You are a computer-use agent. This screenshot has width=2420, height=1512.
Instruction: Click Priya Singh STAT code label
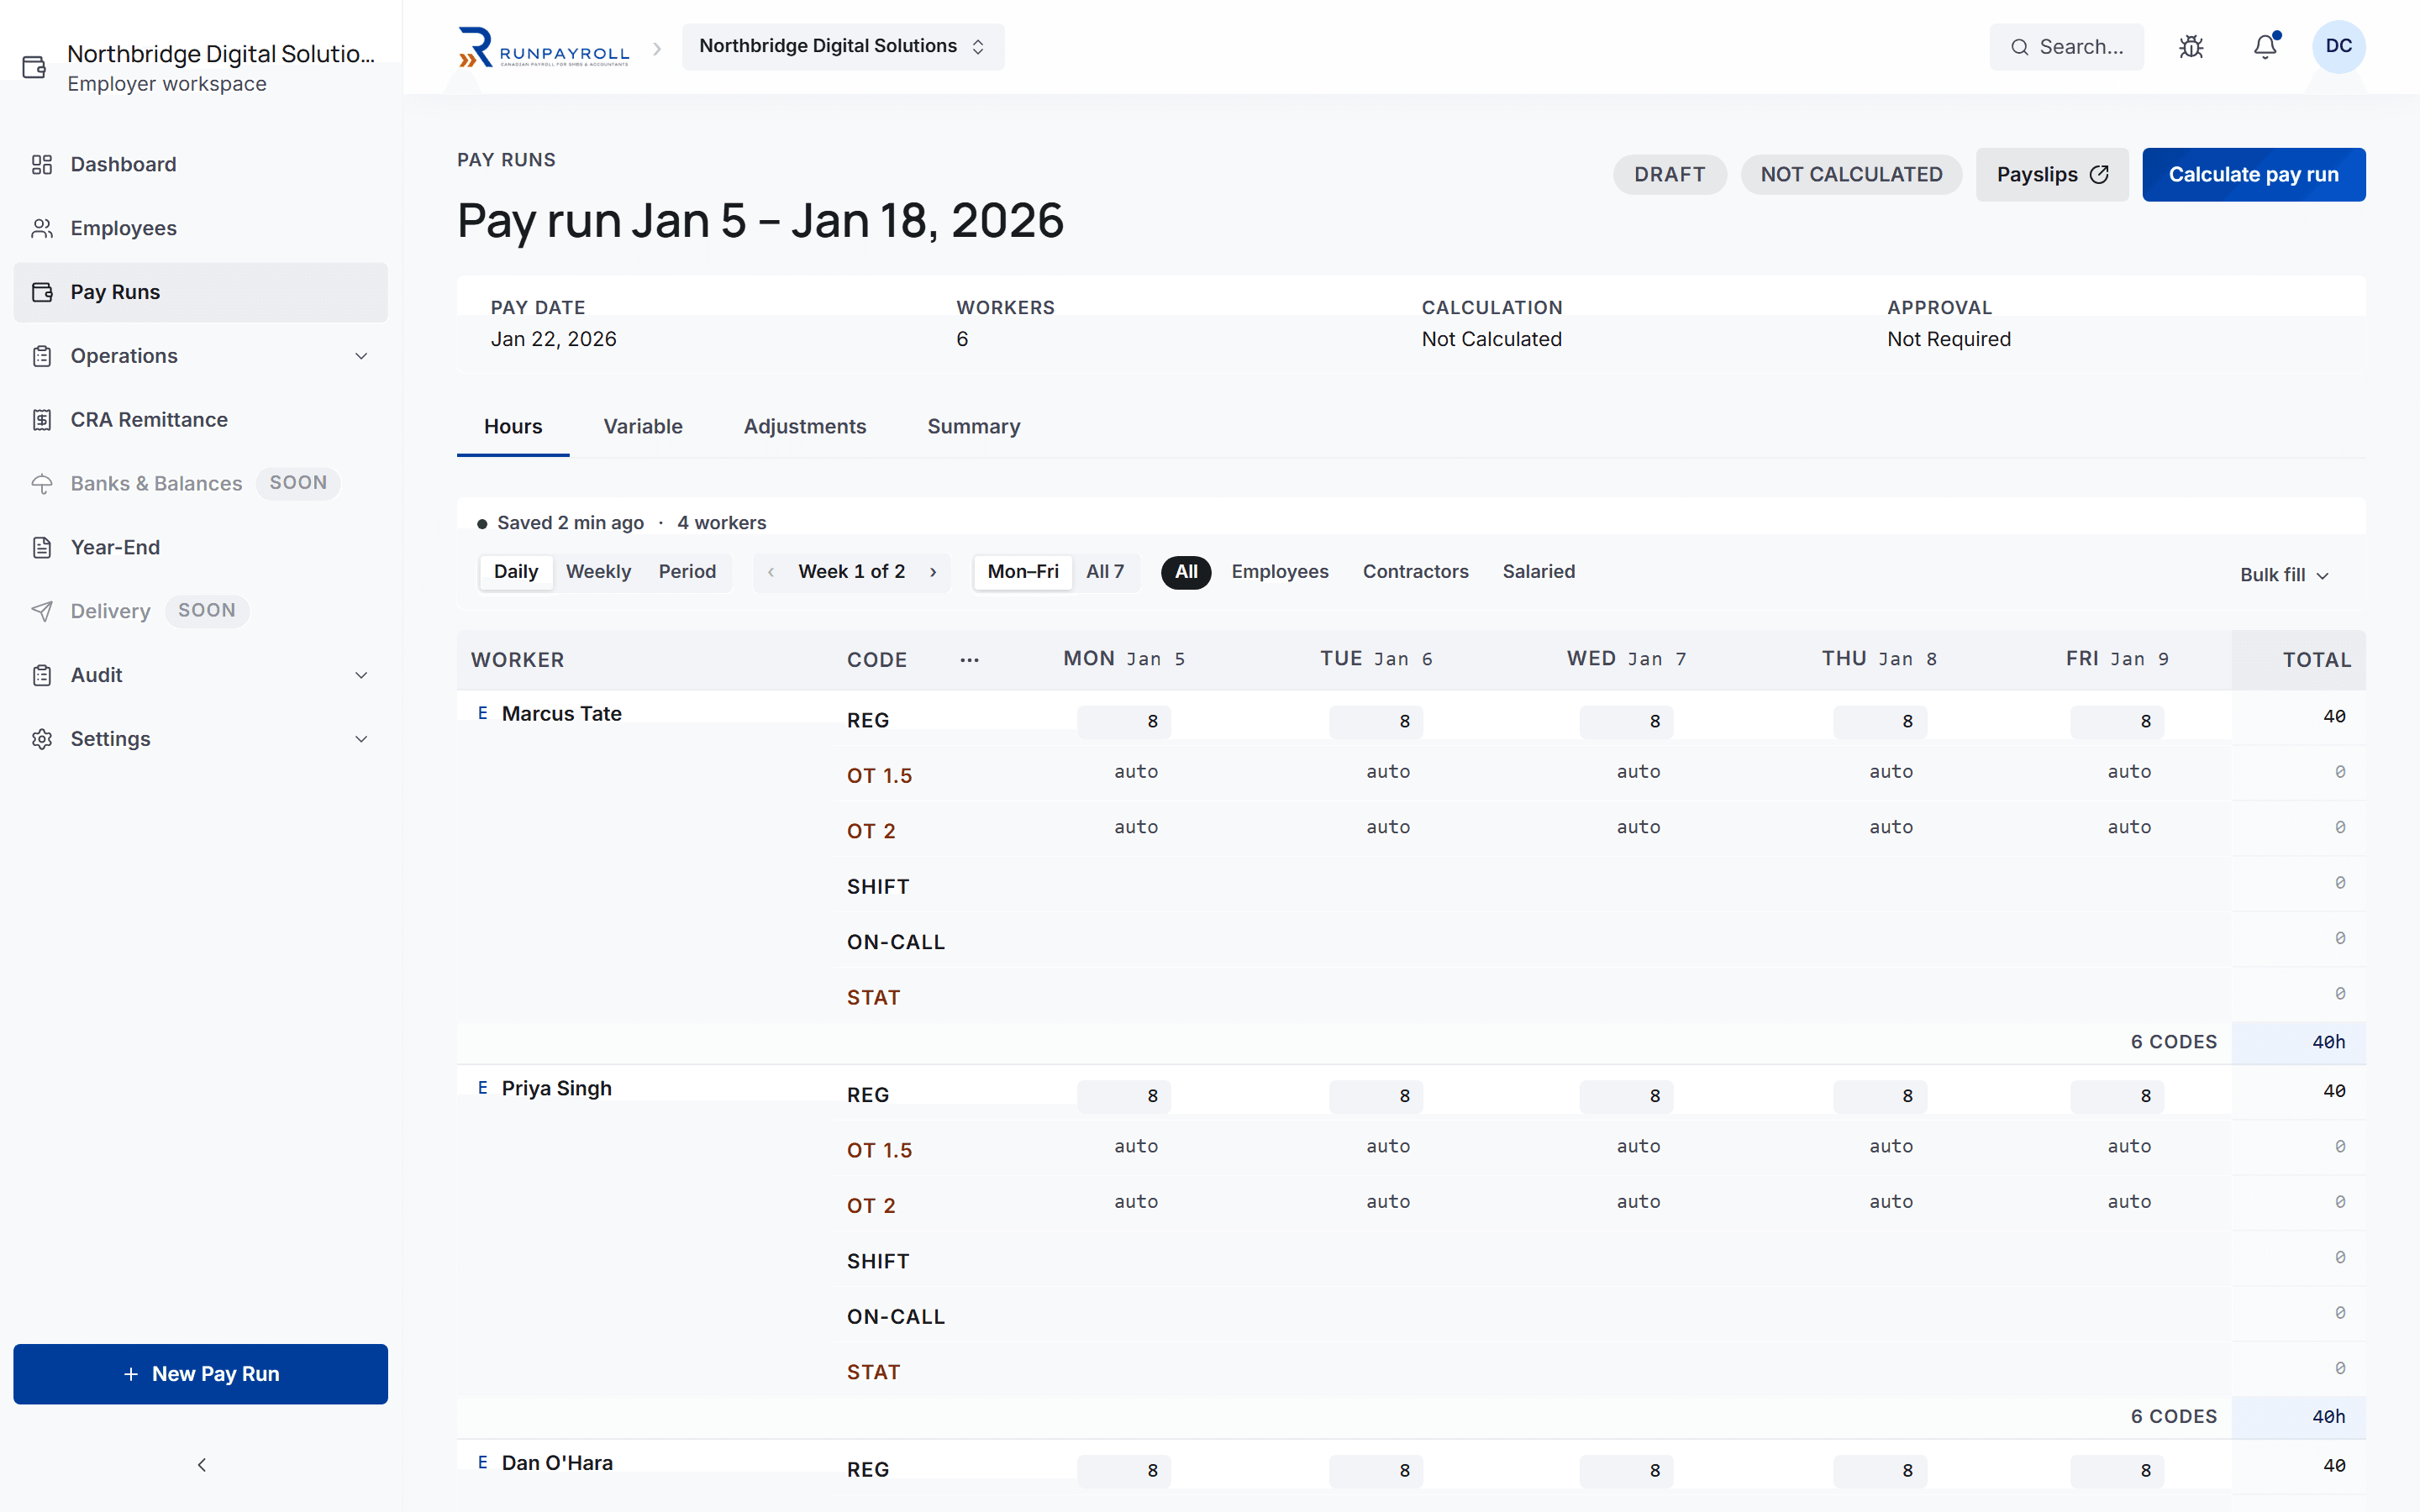(x=873, y=1373)
